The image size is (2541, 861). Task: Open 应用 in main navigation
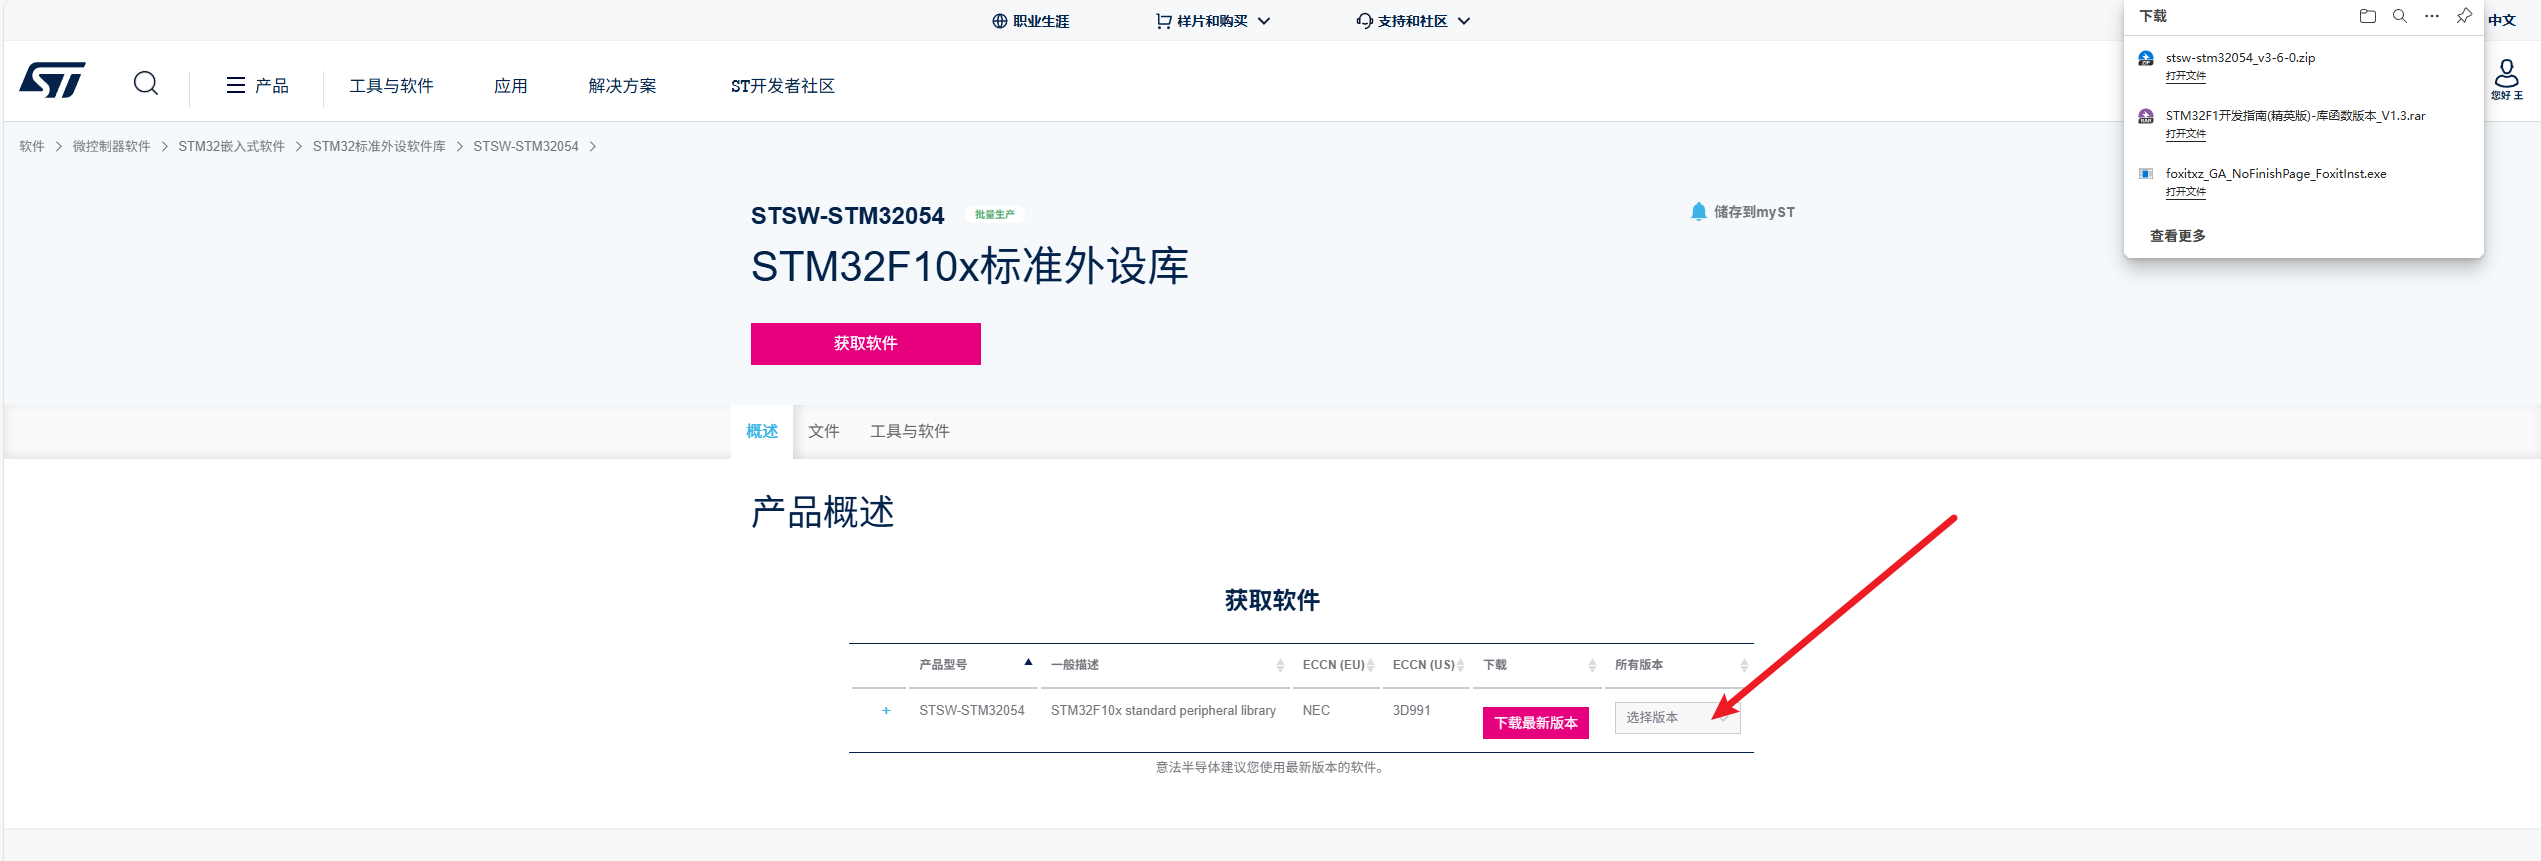511,86
